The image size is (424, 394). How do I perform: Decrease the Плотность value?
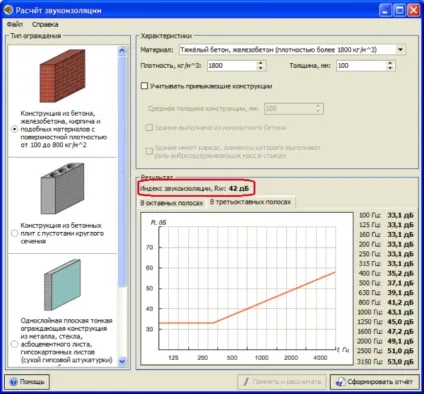point(261,68)
